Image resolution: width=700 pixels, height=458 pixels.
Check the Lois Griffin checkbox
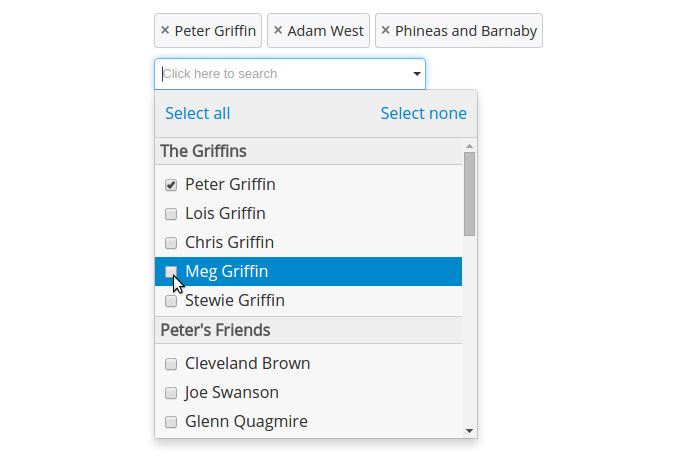(171, 214)
